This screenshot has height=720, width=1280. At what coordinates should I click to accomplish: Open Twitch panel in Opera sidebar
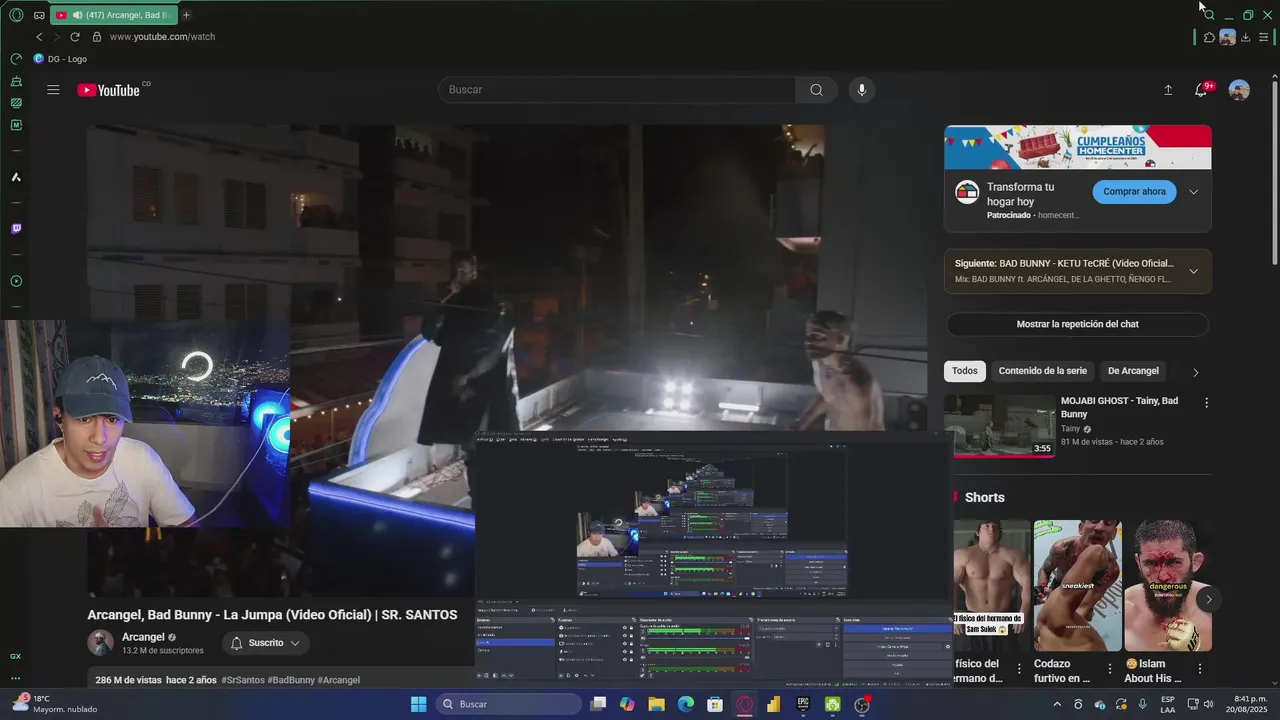click(16, 229)
